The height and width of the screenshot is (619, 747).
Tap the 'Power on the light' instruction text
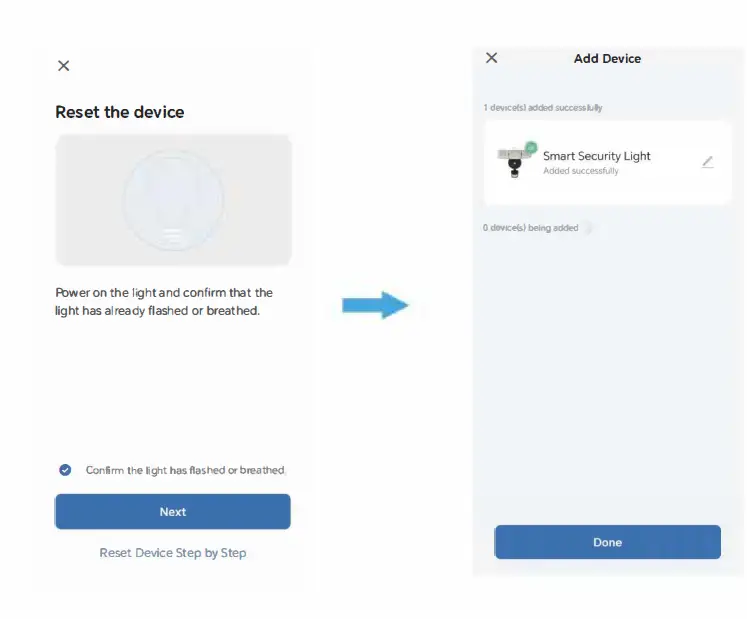164,302
